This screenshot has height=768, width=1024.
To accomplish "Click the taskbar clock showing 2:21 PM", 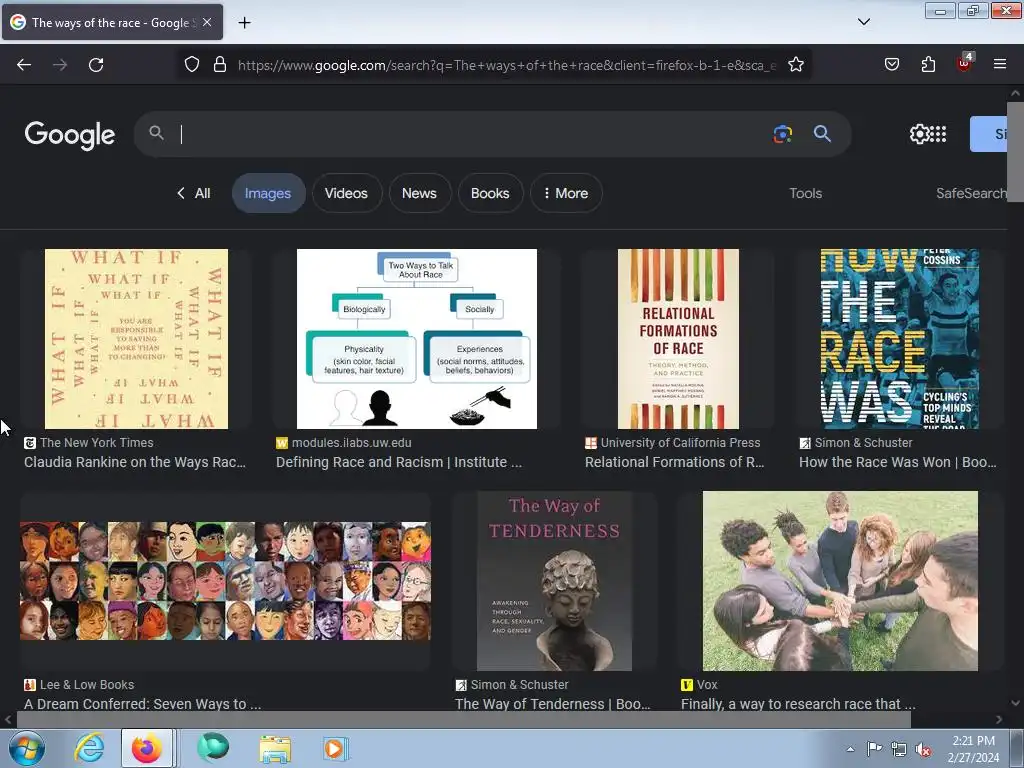I will tap(973, 749).
